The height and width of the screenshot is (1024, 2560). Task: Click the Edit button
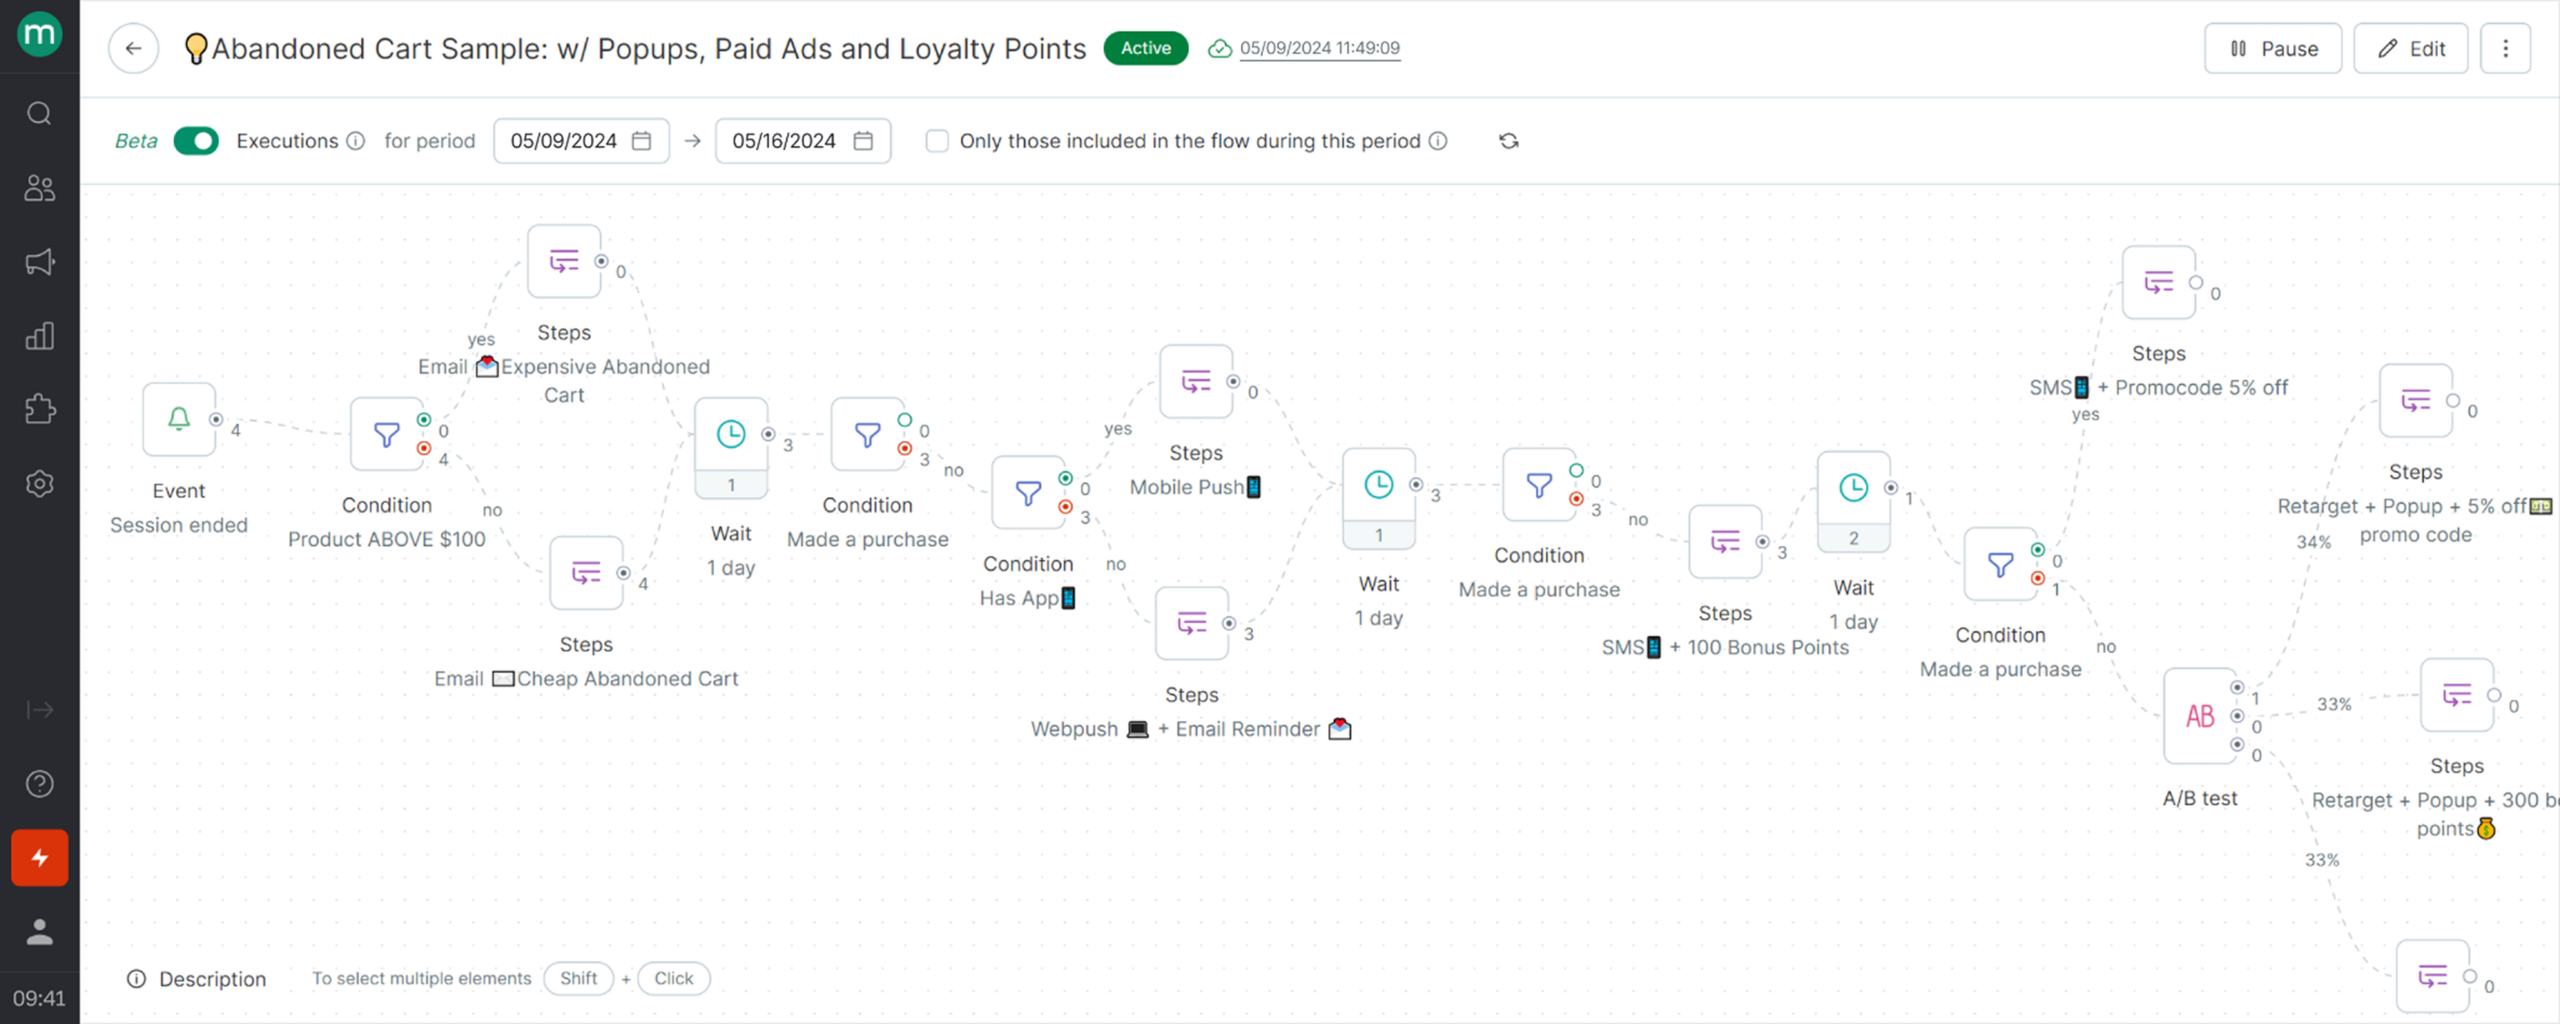click(2411, 48)
